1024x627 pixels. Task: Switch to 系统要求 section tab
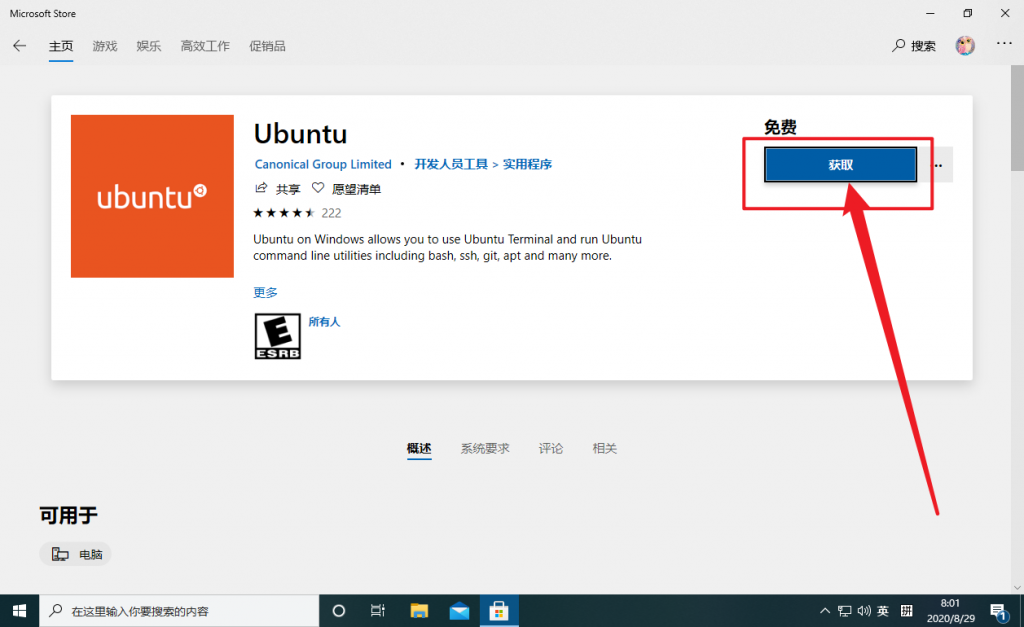485,449
